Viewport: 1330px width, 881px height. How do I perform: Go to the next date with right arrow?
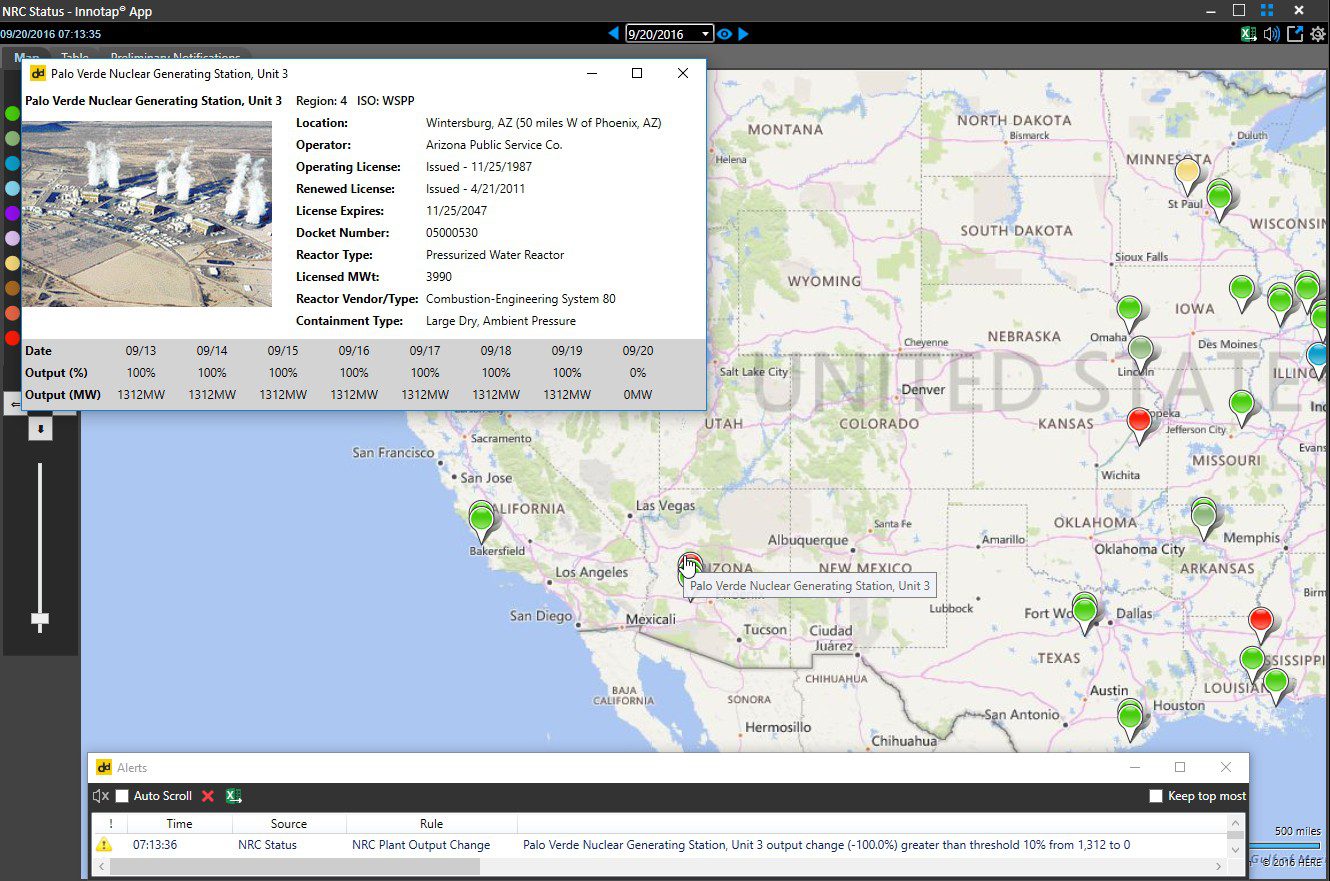click(x=743, y=34)
